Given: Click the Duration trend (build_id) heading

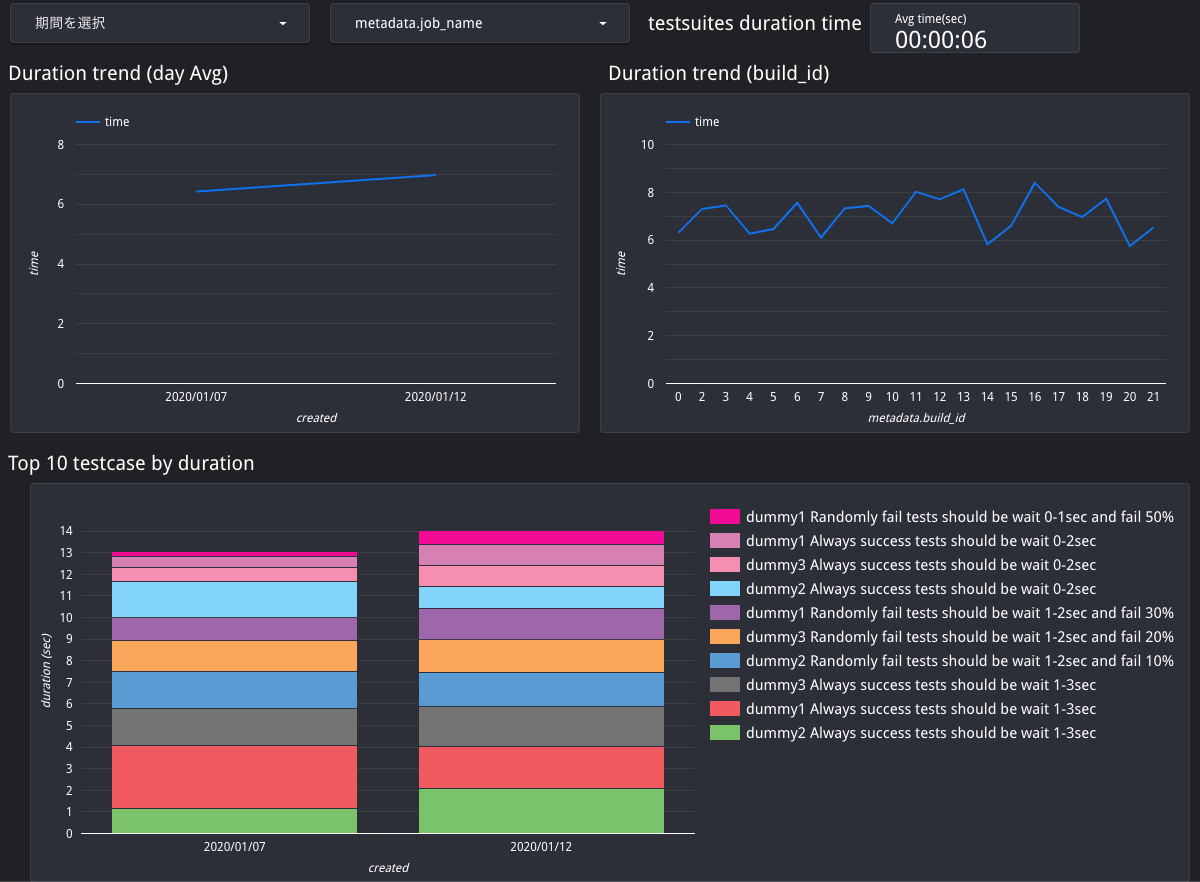Looking at the screenshot, I should [719, 73].
